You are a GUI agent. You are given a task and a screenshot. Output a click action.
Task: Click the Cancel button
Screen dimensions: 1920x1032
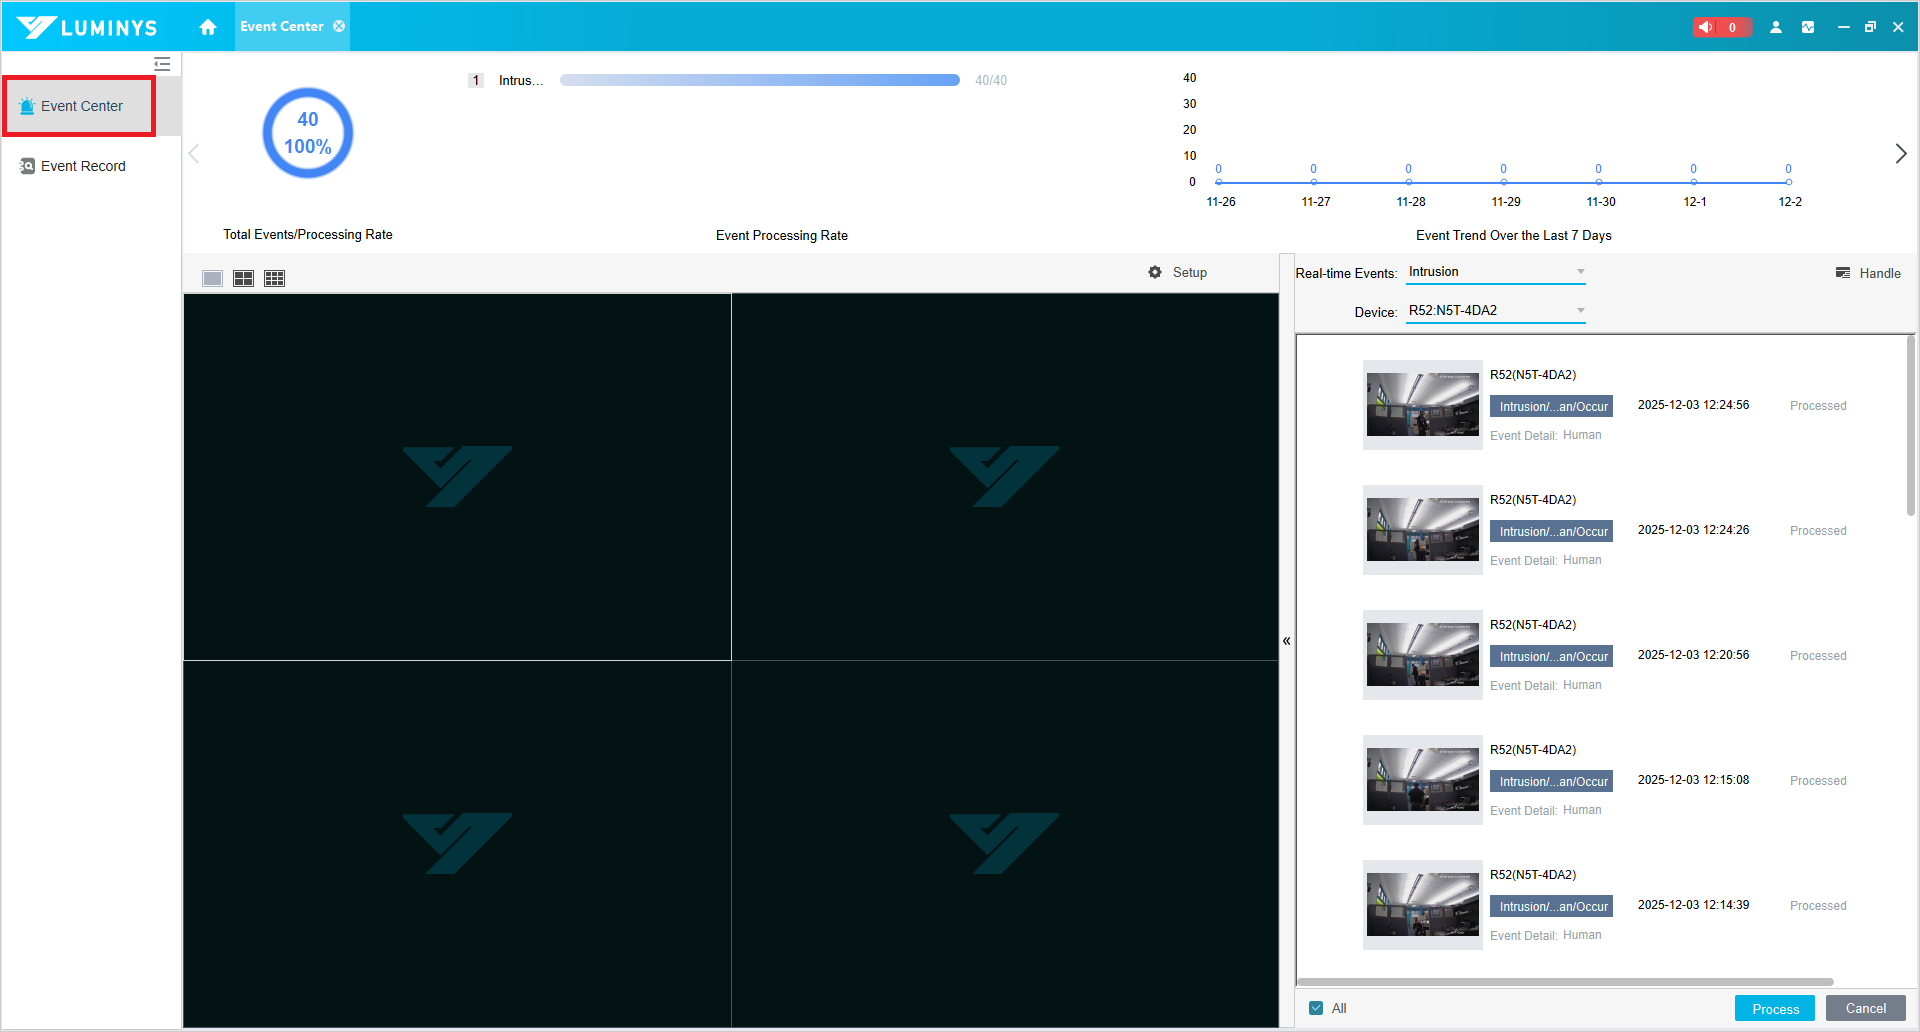(1865, 1008)
